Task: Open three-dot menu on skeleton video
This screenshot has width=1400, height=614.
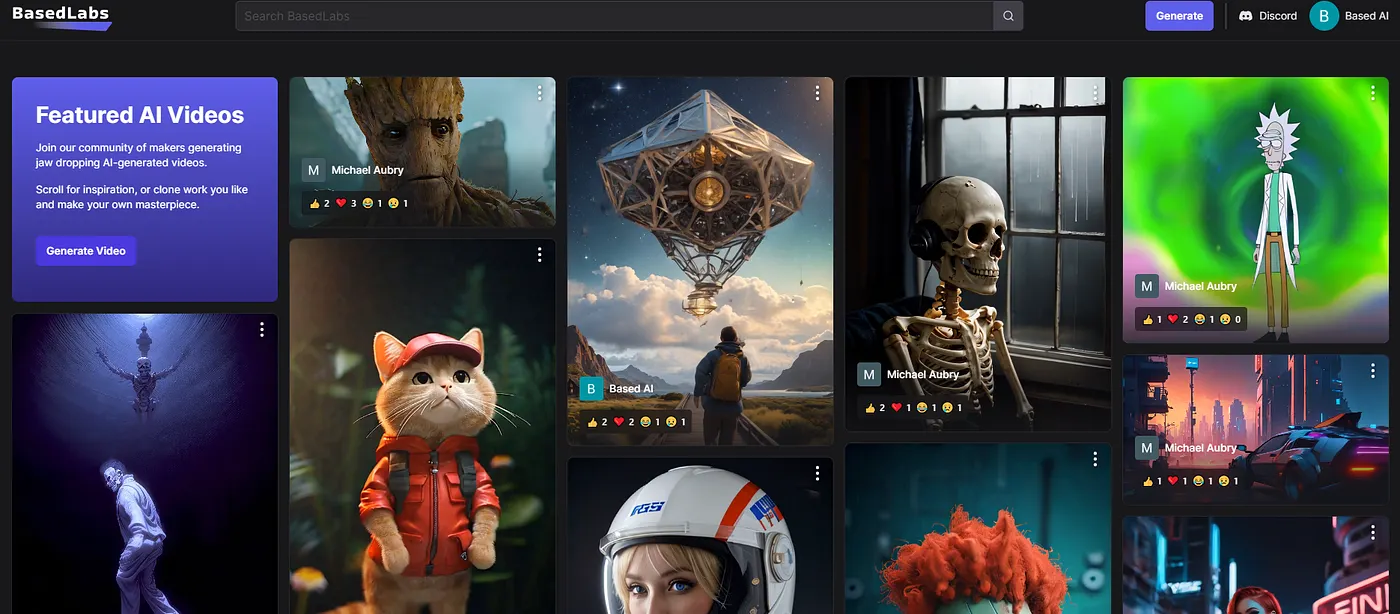Action: coord(1095,93)
